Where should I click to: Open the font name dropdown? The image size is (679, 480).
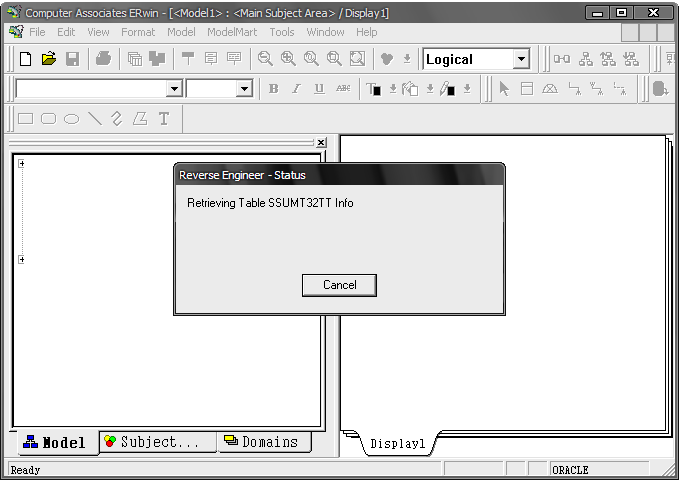click(x=174, y=89)
